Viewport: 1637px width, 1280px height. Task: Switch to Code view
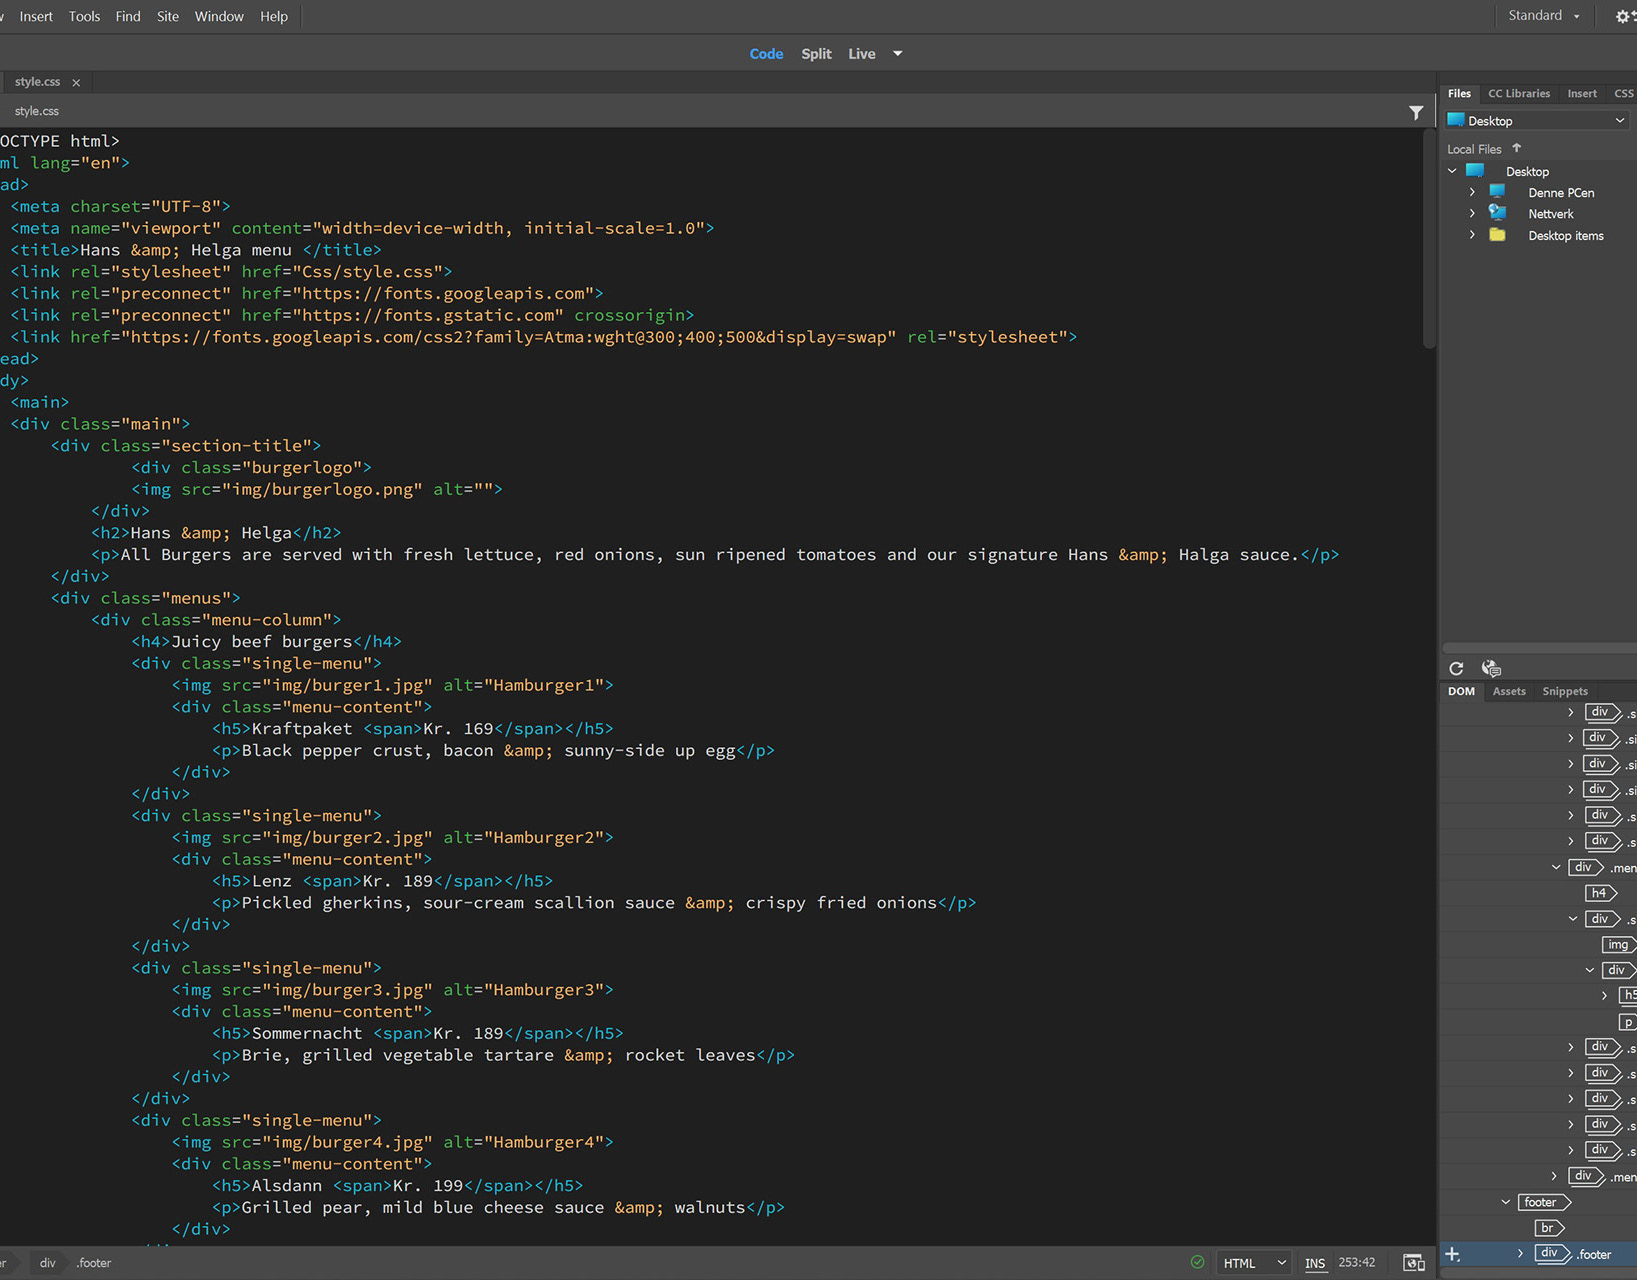click(766, 54)
